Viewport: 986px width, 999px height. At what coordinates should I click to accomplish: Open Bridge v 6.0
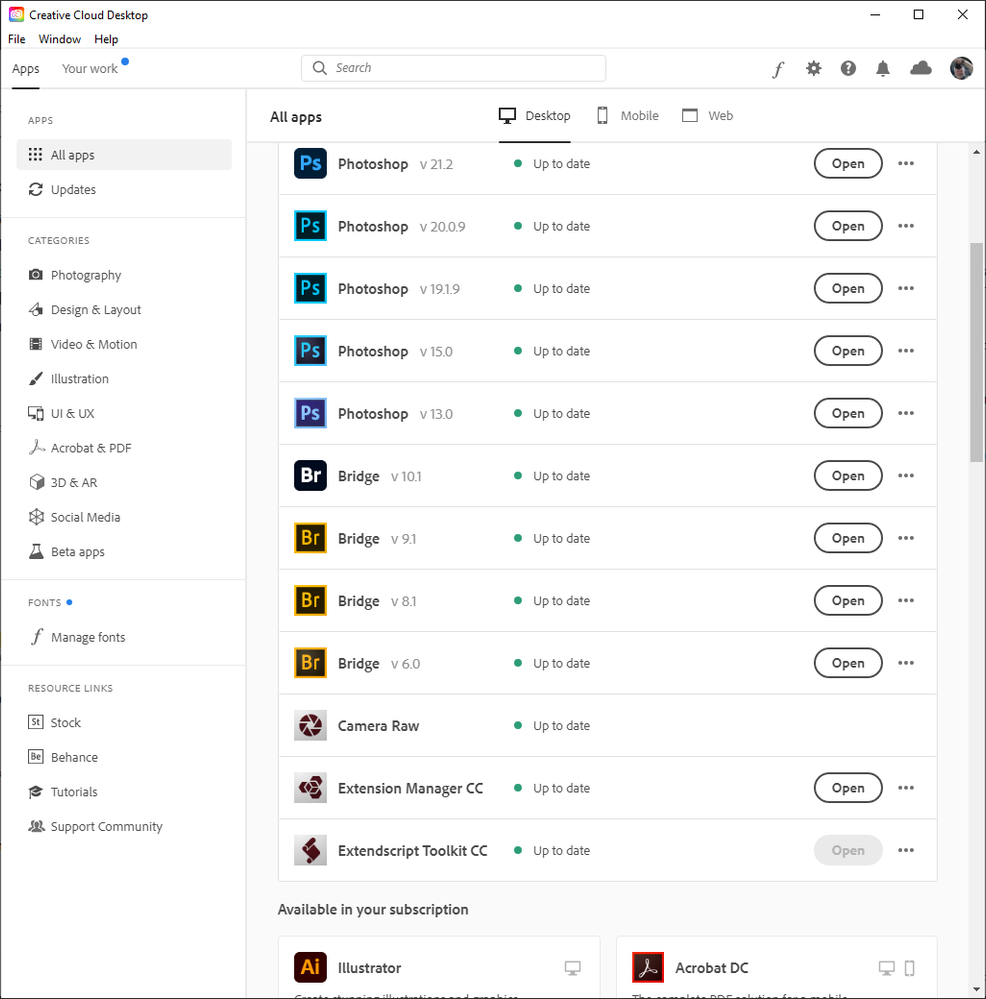pos(848,663)
